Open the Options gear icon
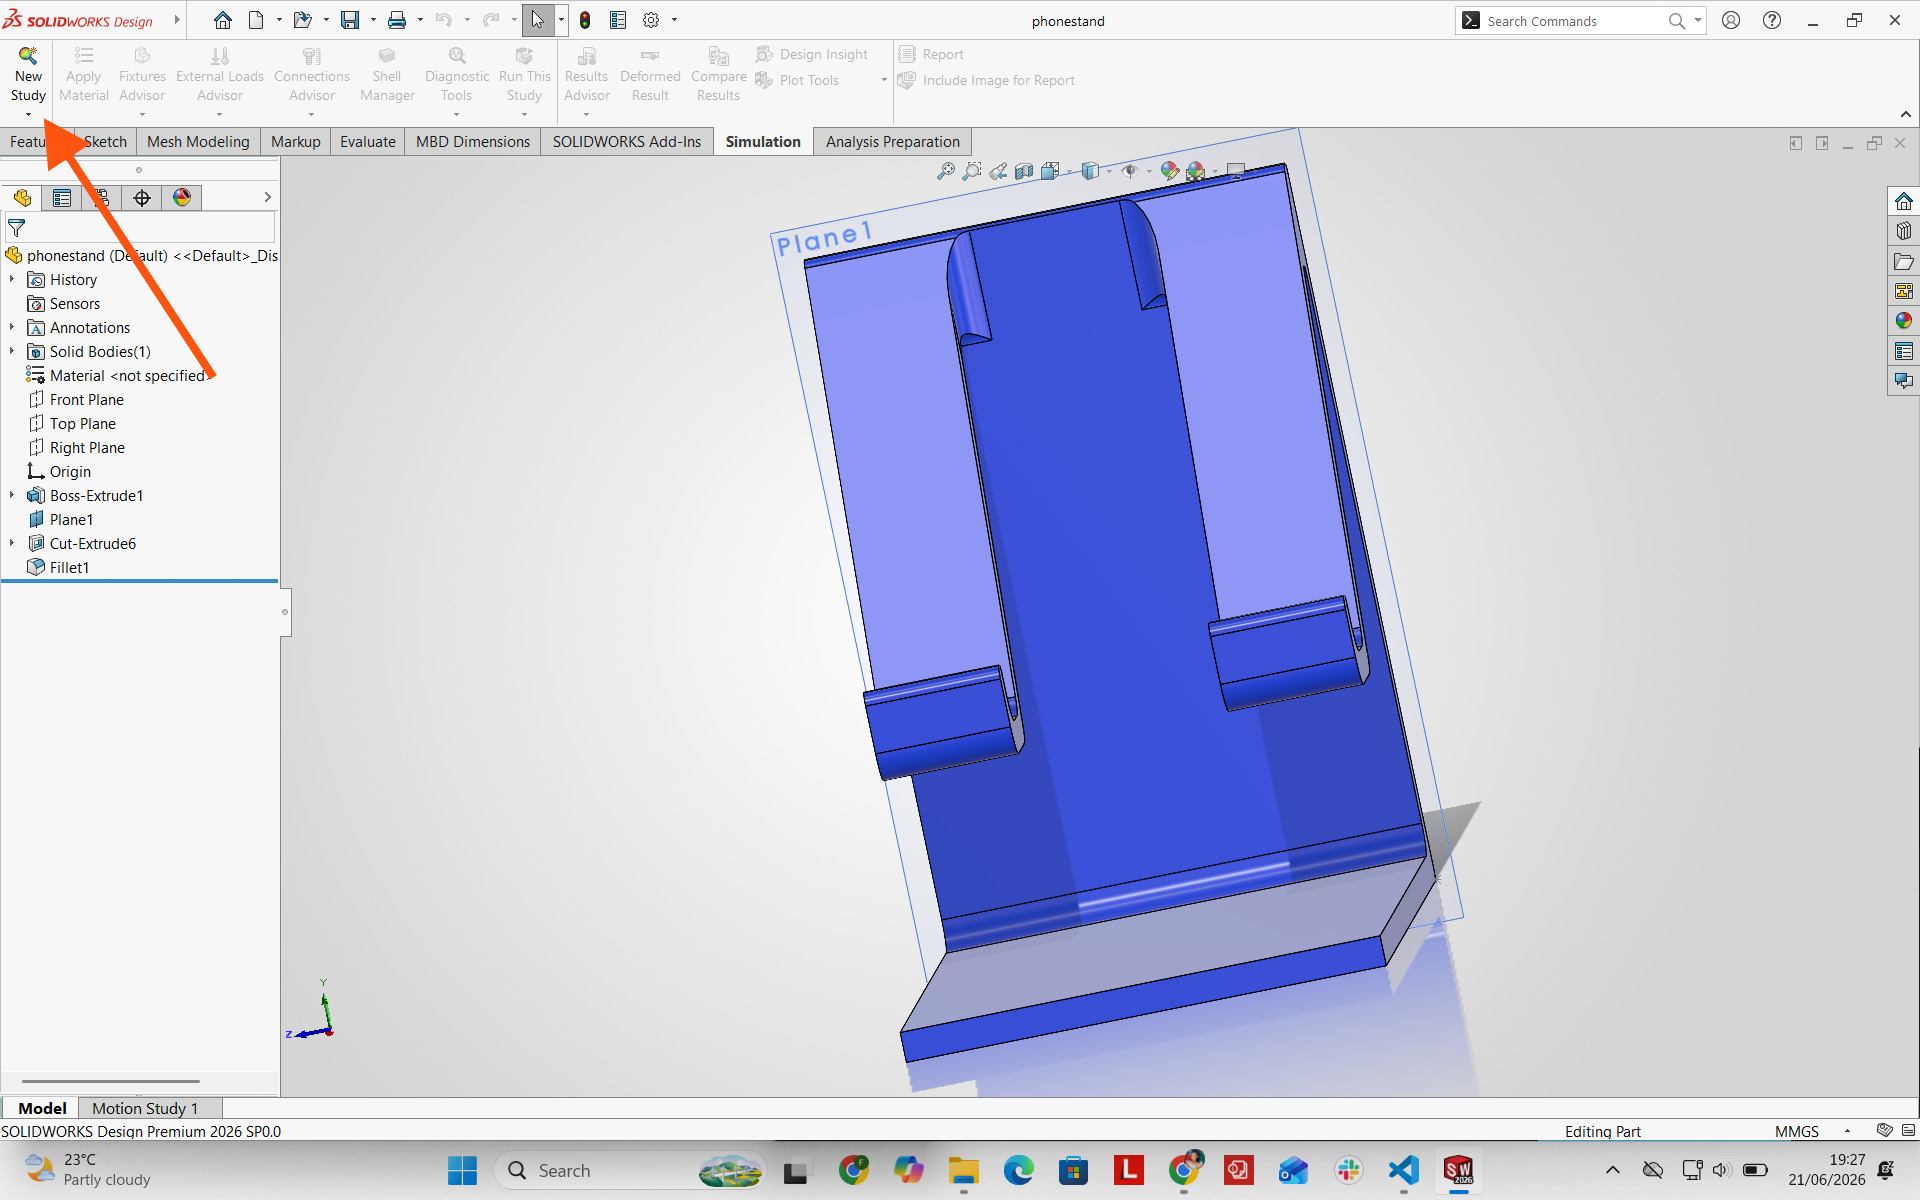The image size is (1920, 1200). pyautogui.click(x=651, y=20)
